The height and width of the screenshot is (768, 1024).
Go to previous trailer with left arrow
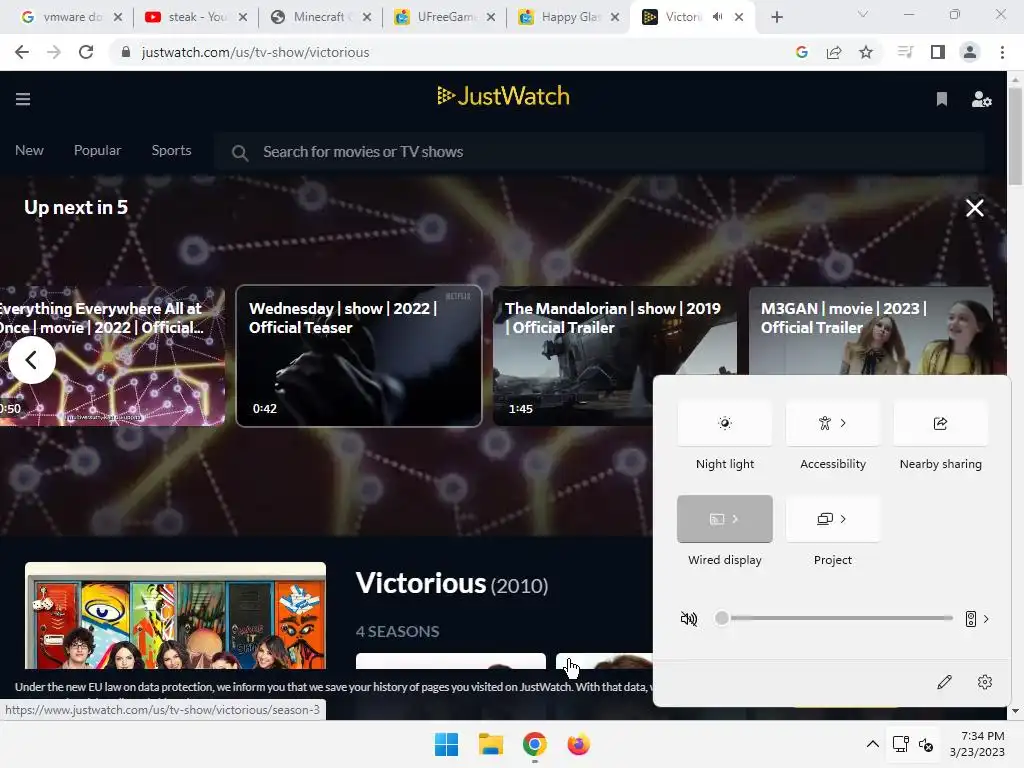[x=31, y=360]
